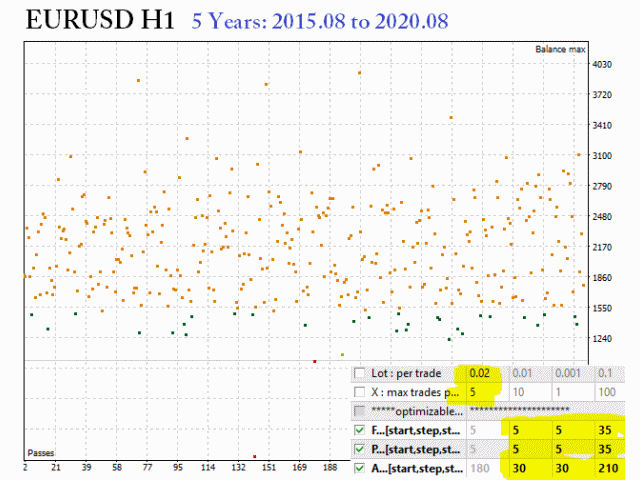Click the 'Balance max' chart label

click(562, 49)
